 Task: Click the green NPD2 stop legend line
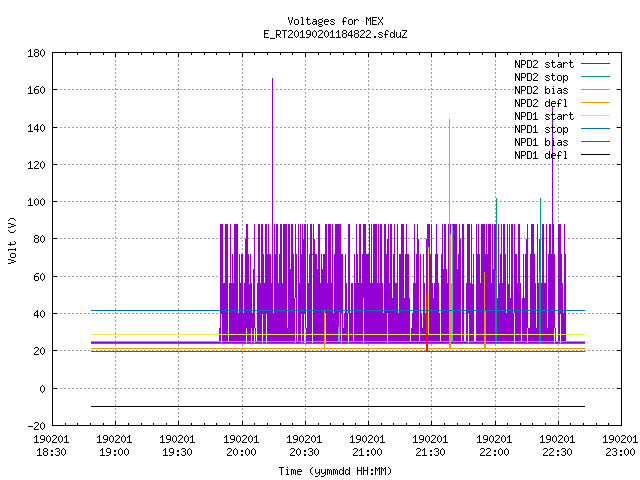pyautogui.click(x=595, y=77)
